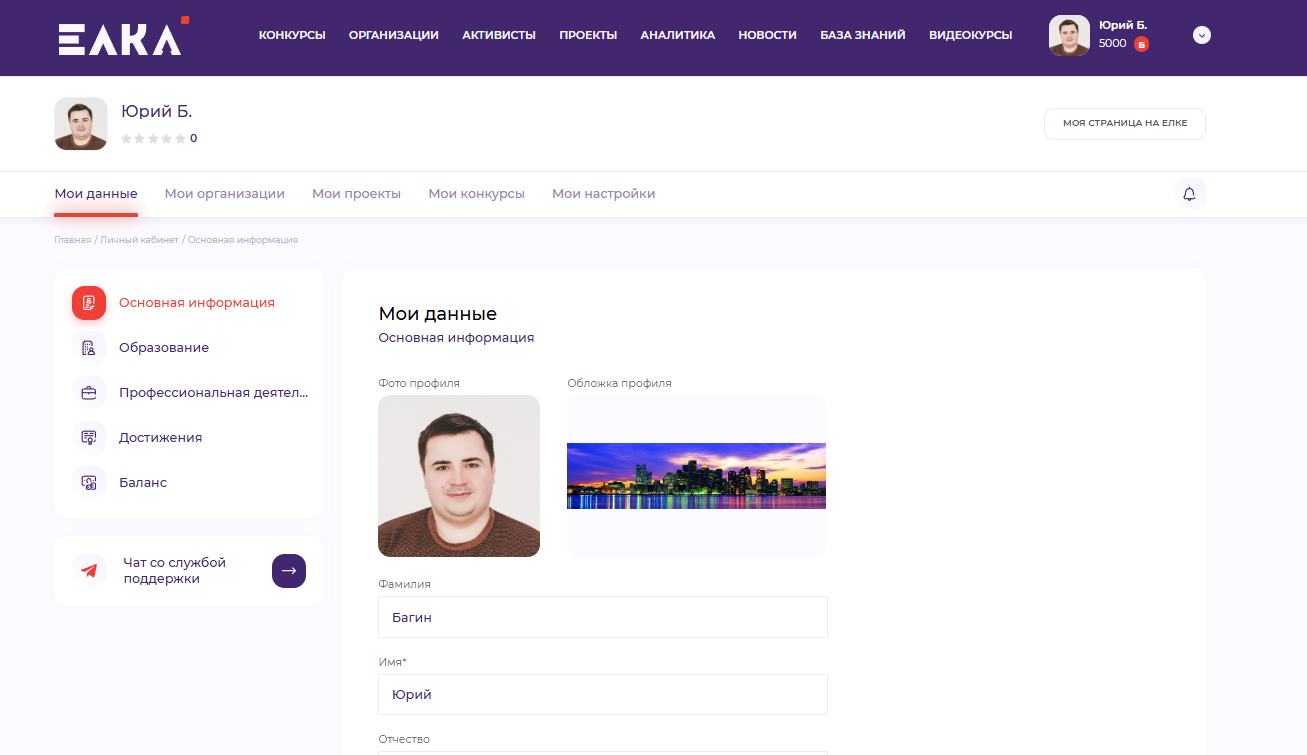The image size is (1307, 755).
Task: Click the profile rating stars
Action: click(x=153, y=139)
